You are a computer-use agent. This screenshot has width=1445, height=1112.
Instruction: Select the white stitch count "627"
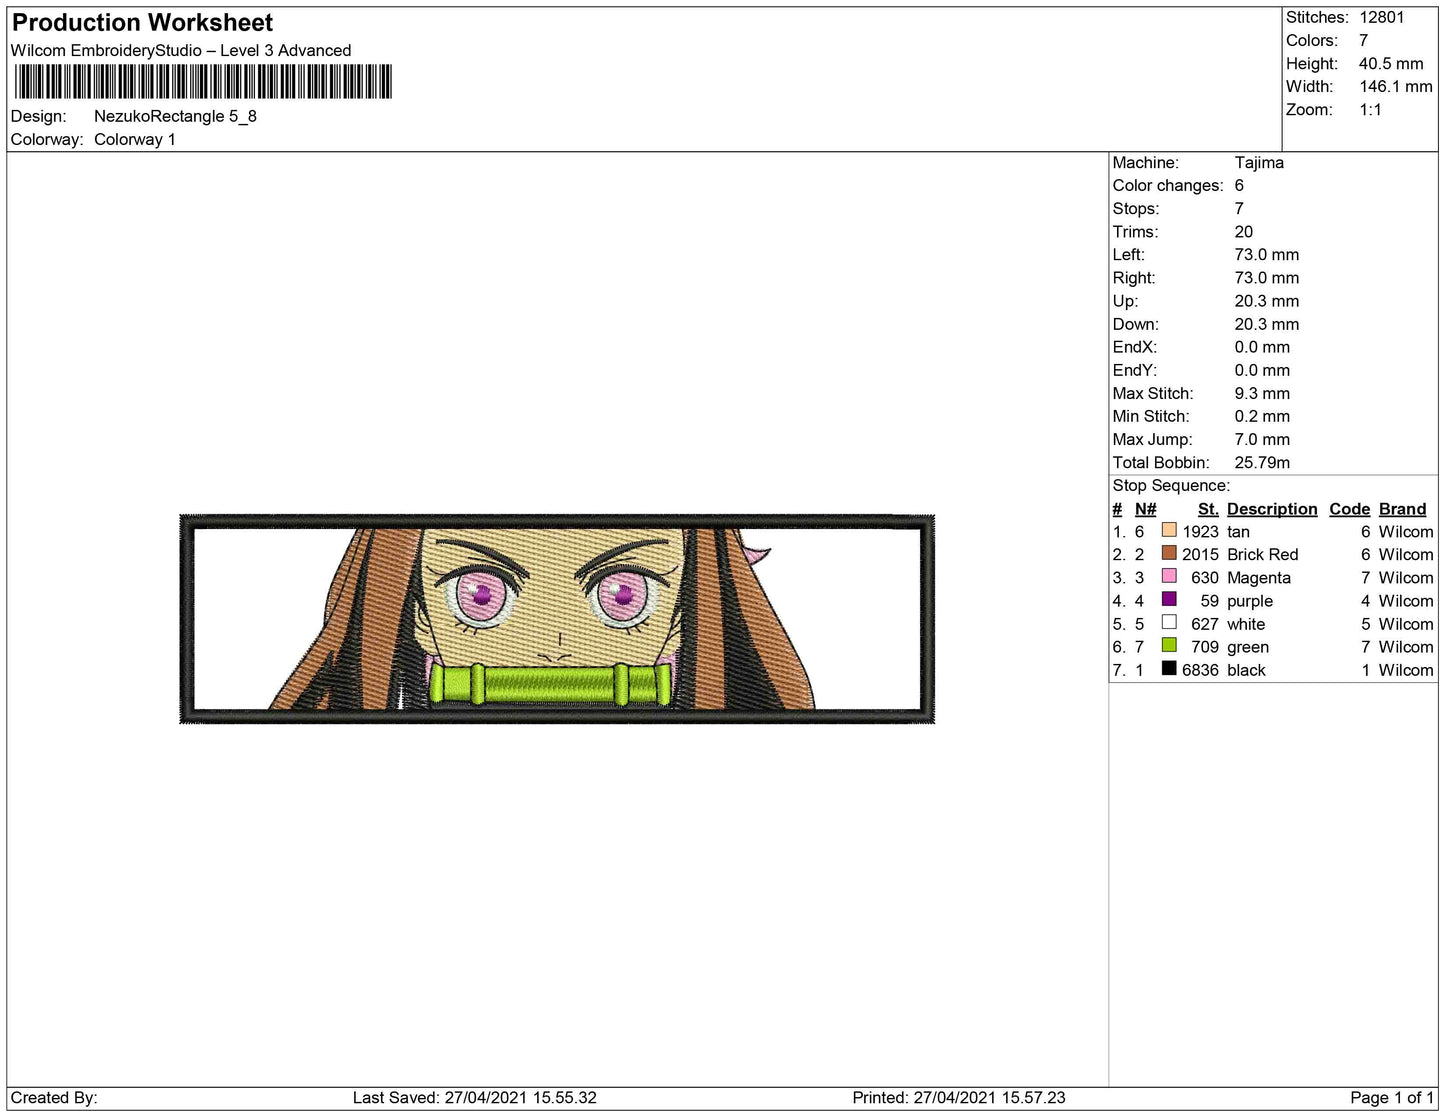[1205, 624]
